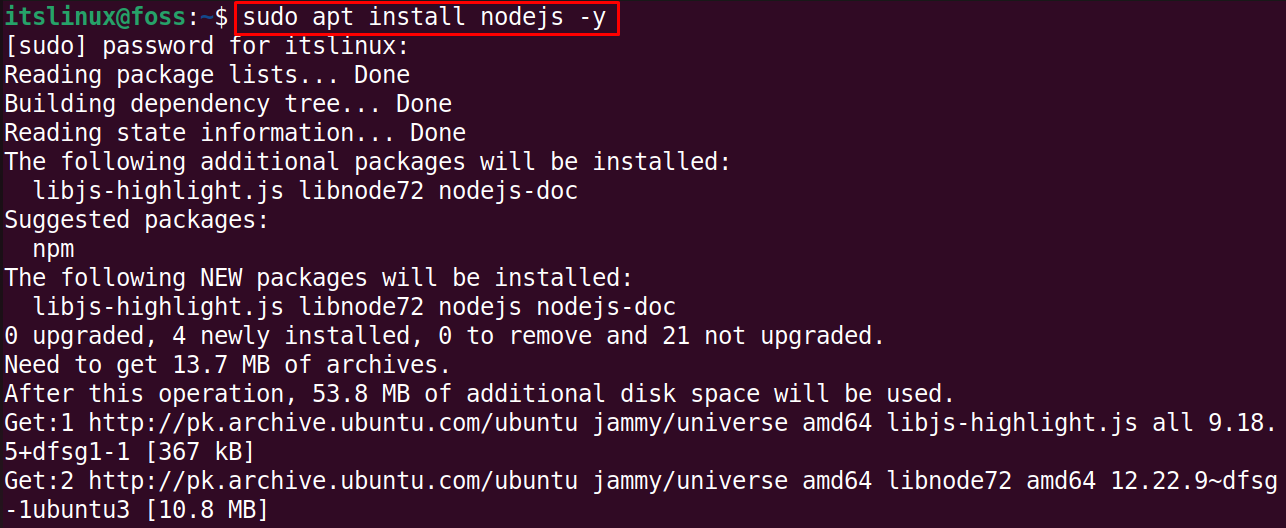The height and width of the screenshot is (528, 1286).
Task: Click the 'Reading state information... Done' line
Action: pyautogui.click(x=235, y=133)
